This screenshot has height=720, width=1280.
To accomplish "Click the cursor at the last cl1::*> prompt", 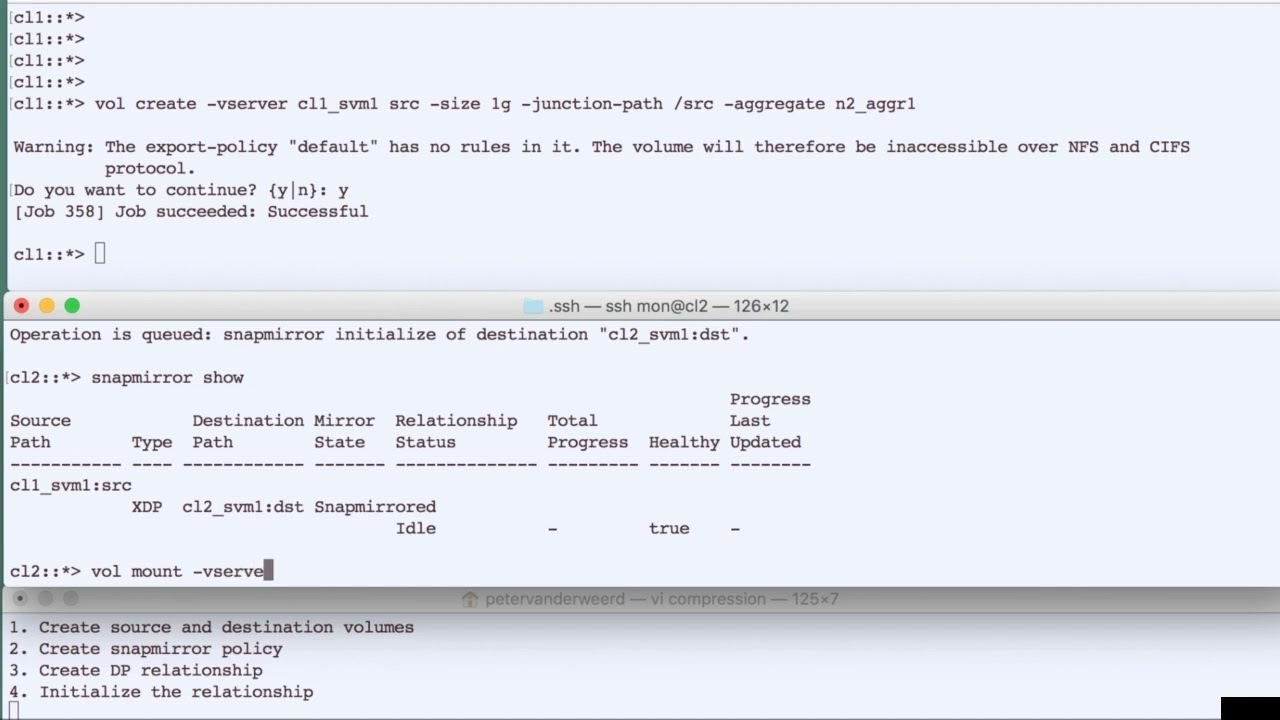I will coord(100,254).
